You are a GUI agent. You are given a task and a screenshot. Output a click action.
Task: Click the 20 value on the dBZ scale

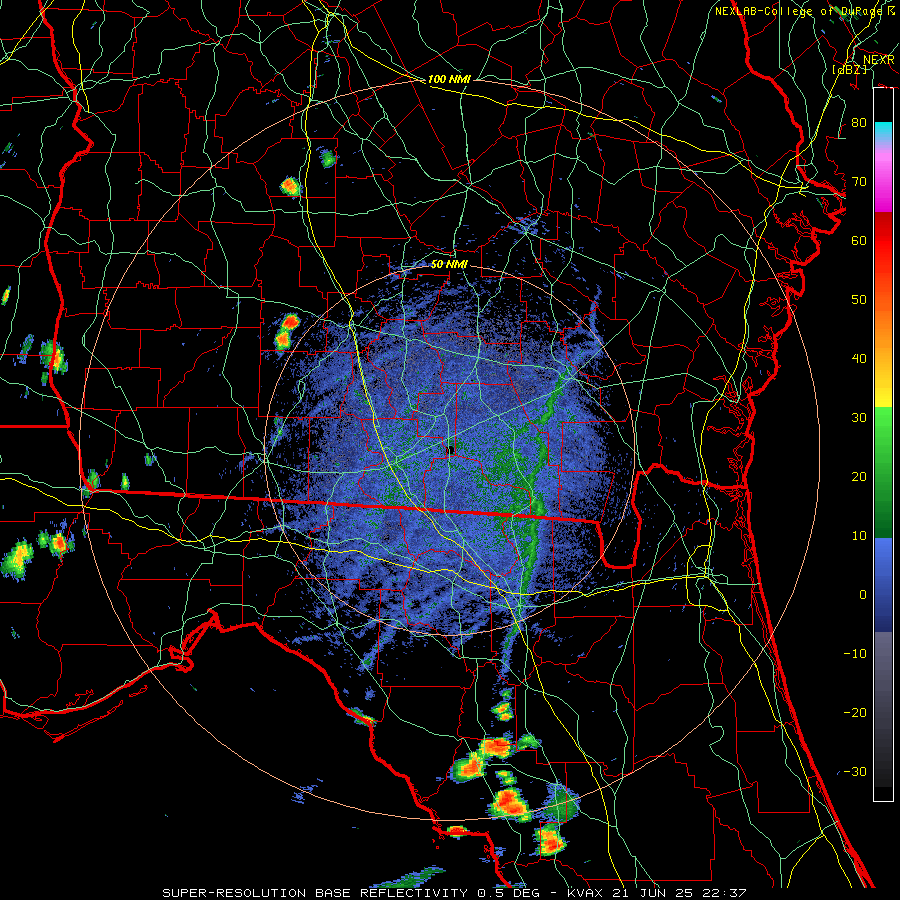859,477
